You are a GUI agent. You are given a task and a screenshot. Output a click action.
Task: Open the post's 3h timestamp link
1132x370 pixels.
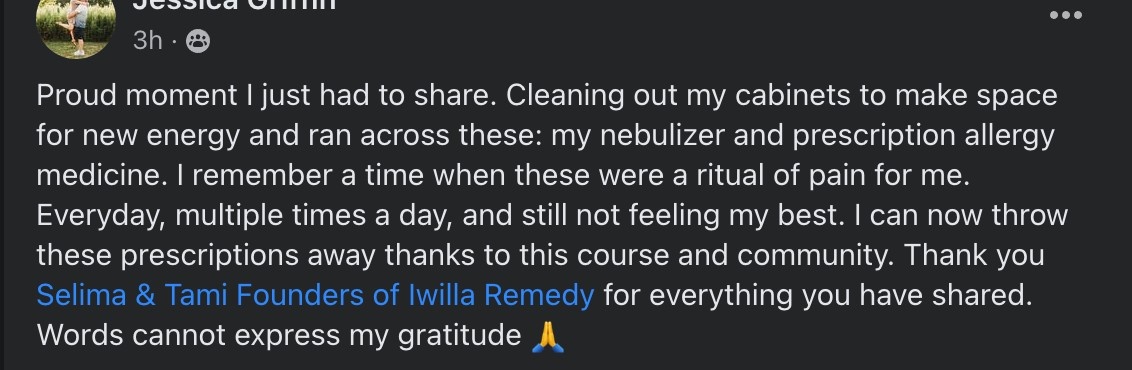(148, 40)
